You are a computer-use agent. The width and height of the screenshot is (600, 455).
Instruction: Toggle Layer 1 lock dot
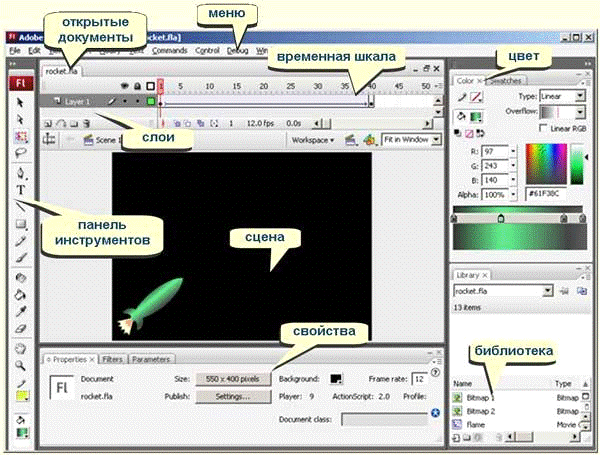tap(137, 101)
